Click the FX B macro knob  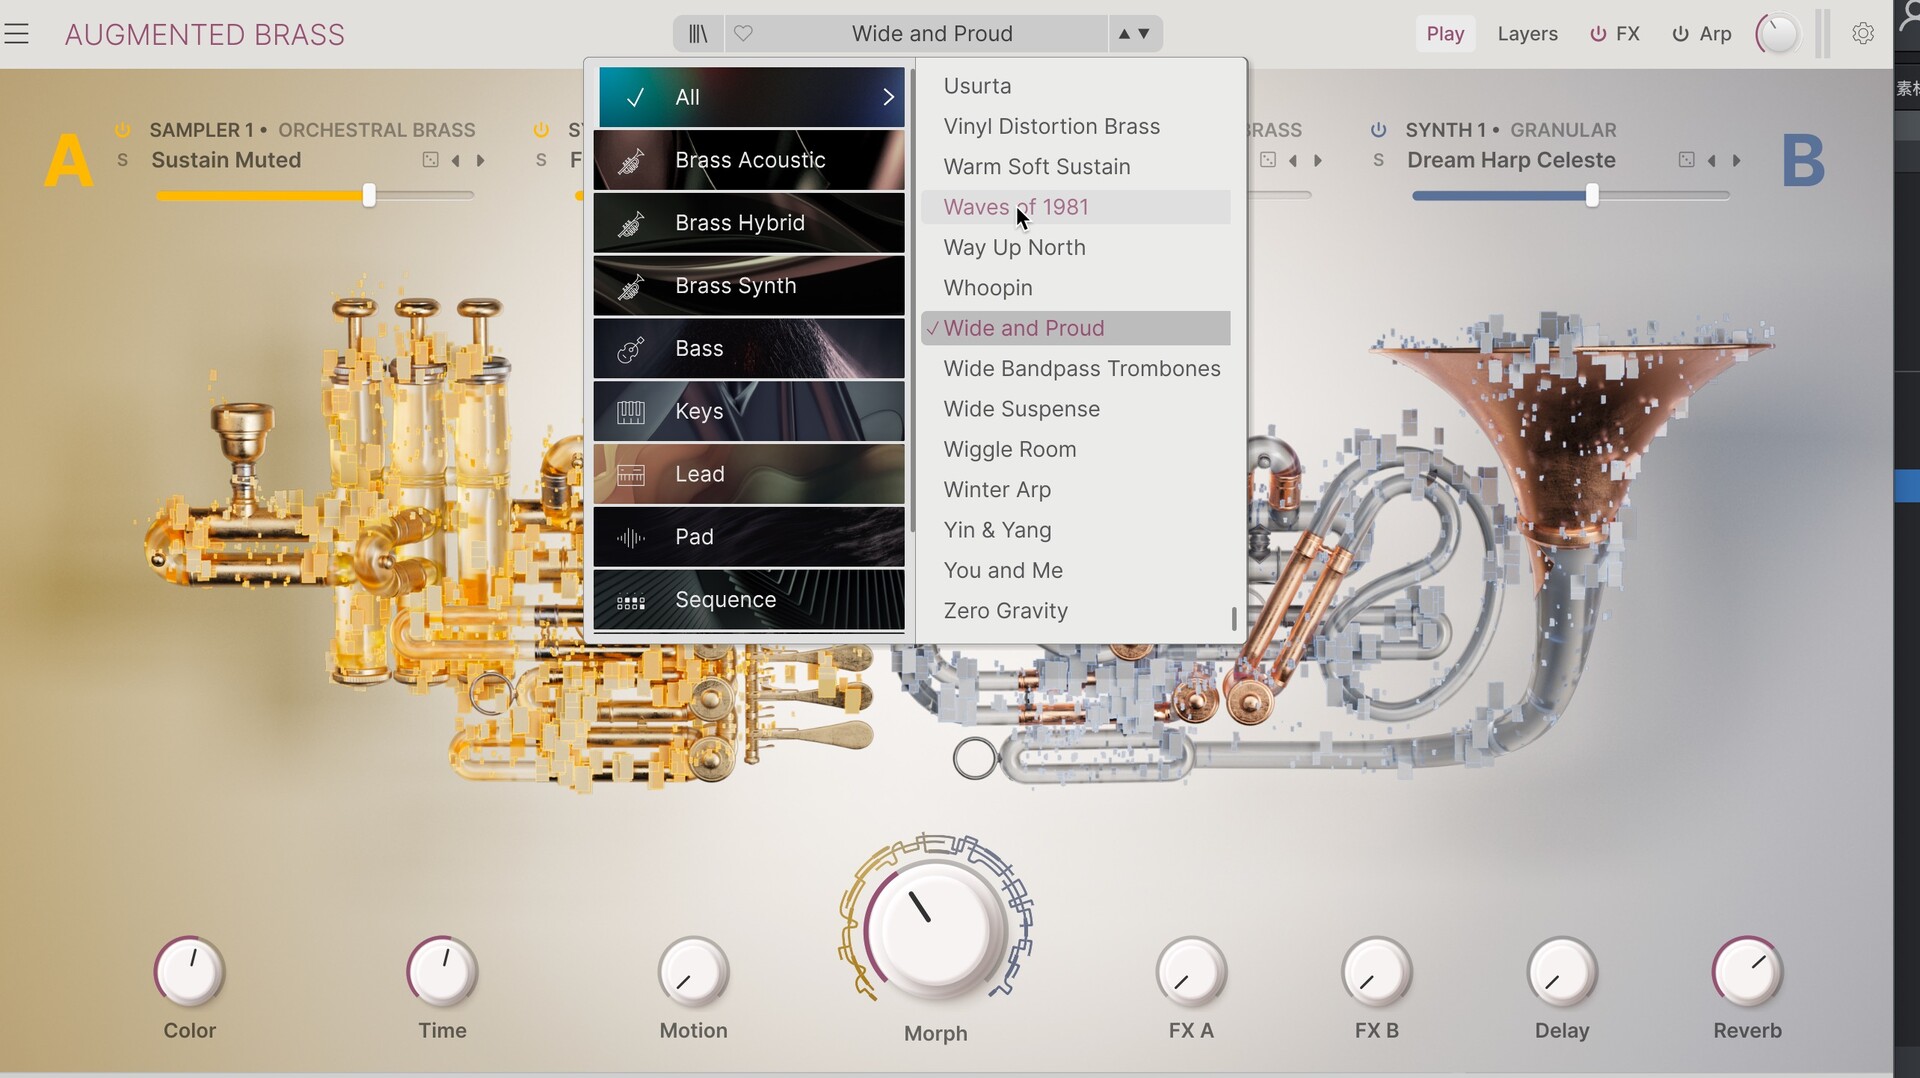pos(1376,971)
